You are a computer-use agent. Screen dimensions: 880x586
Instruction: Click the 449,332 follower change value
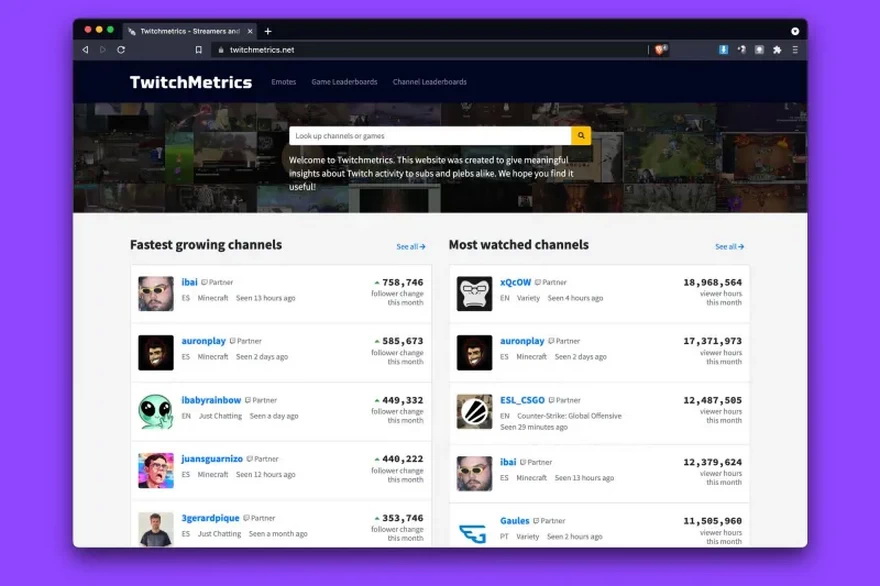pyautogui.click(x=402, y=400)
